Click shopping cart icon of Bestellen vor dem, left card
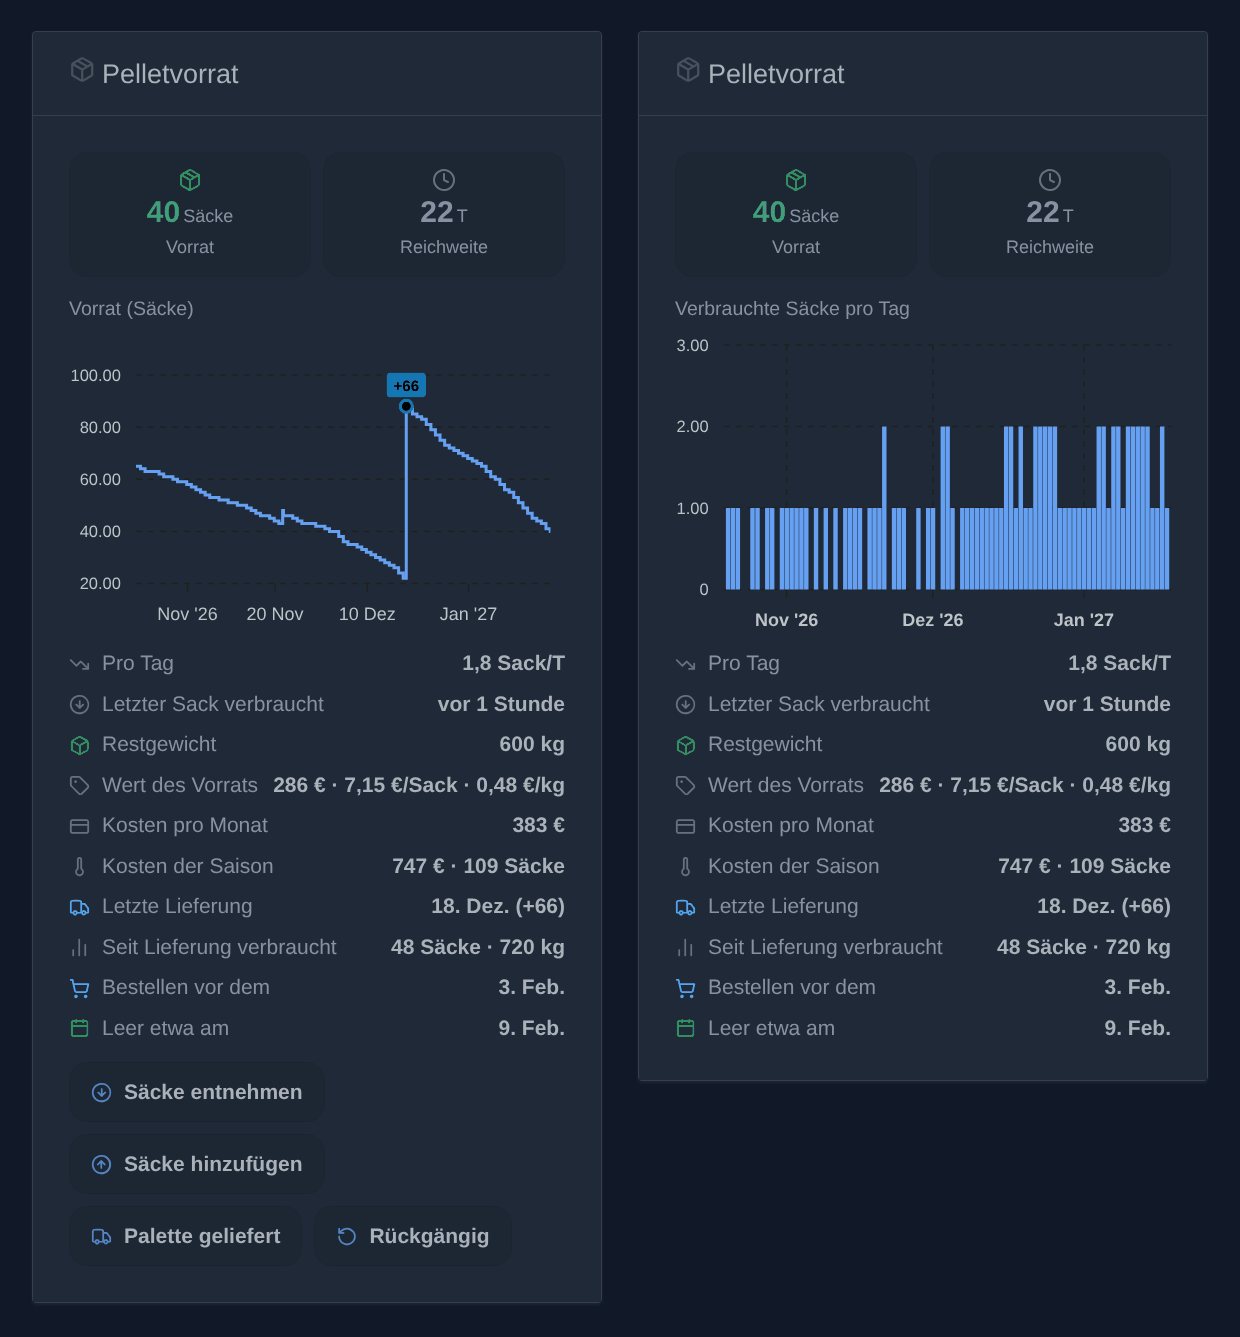 [x=80, y=988]
